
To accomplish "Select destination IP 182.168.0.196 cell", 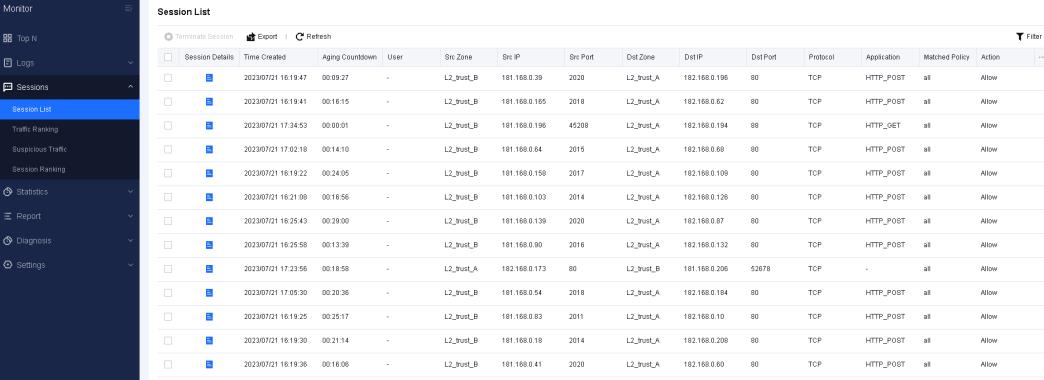I will click(706, 78).
